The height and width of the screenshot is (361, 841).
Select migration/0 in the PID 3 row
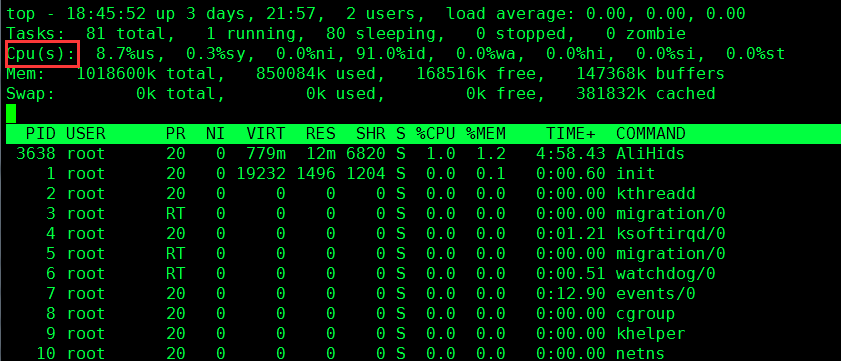click(x=670, y=214)
